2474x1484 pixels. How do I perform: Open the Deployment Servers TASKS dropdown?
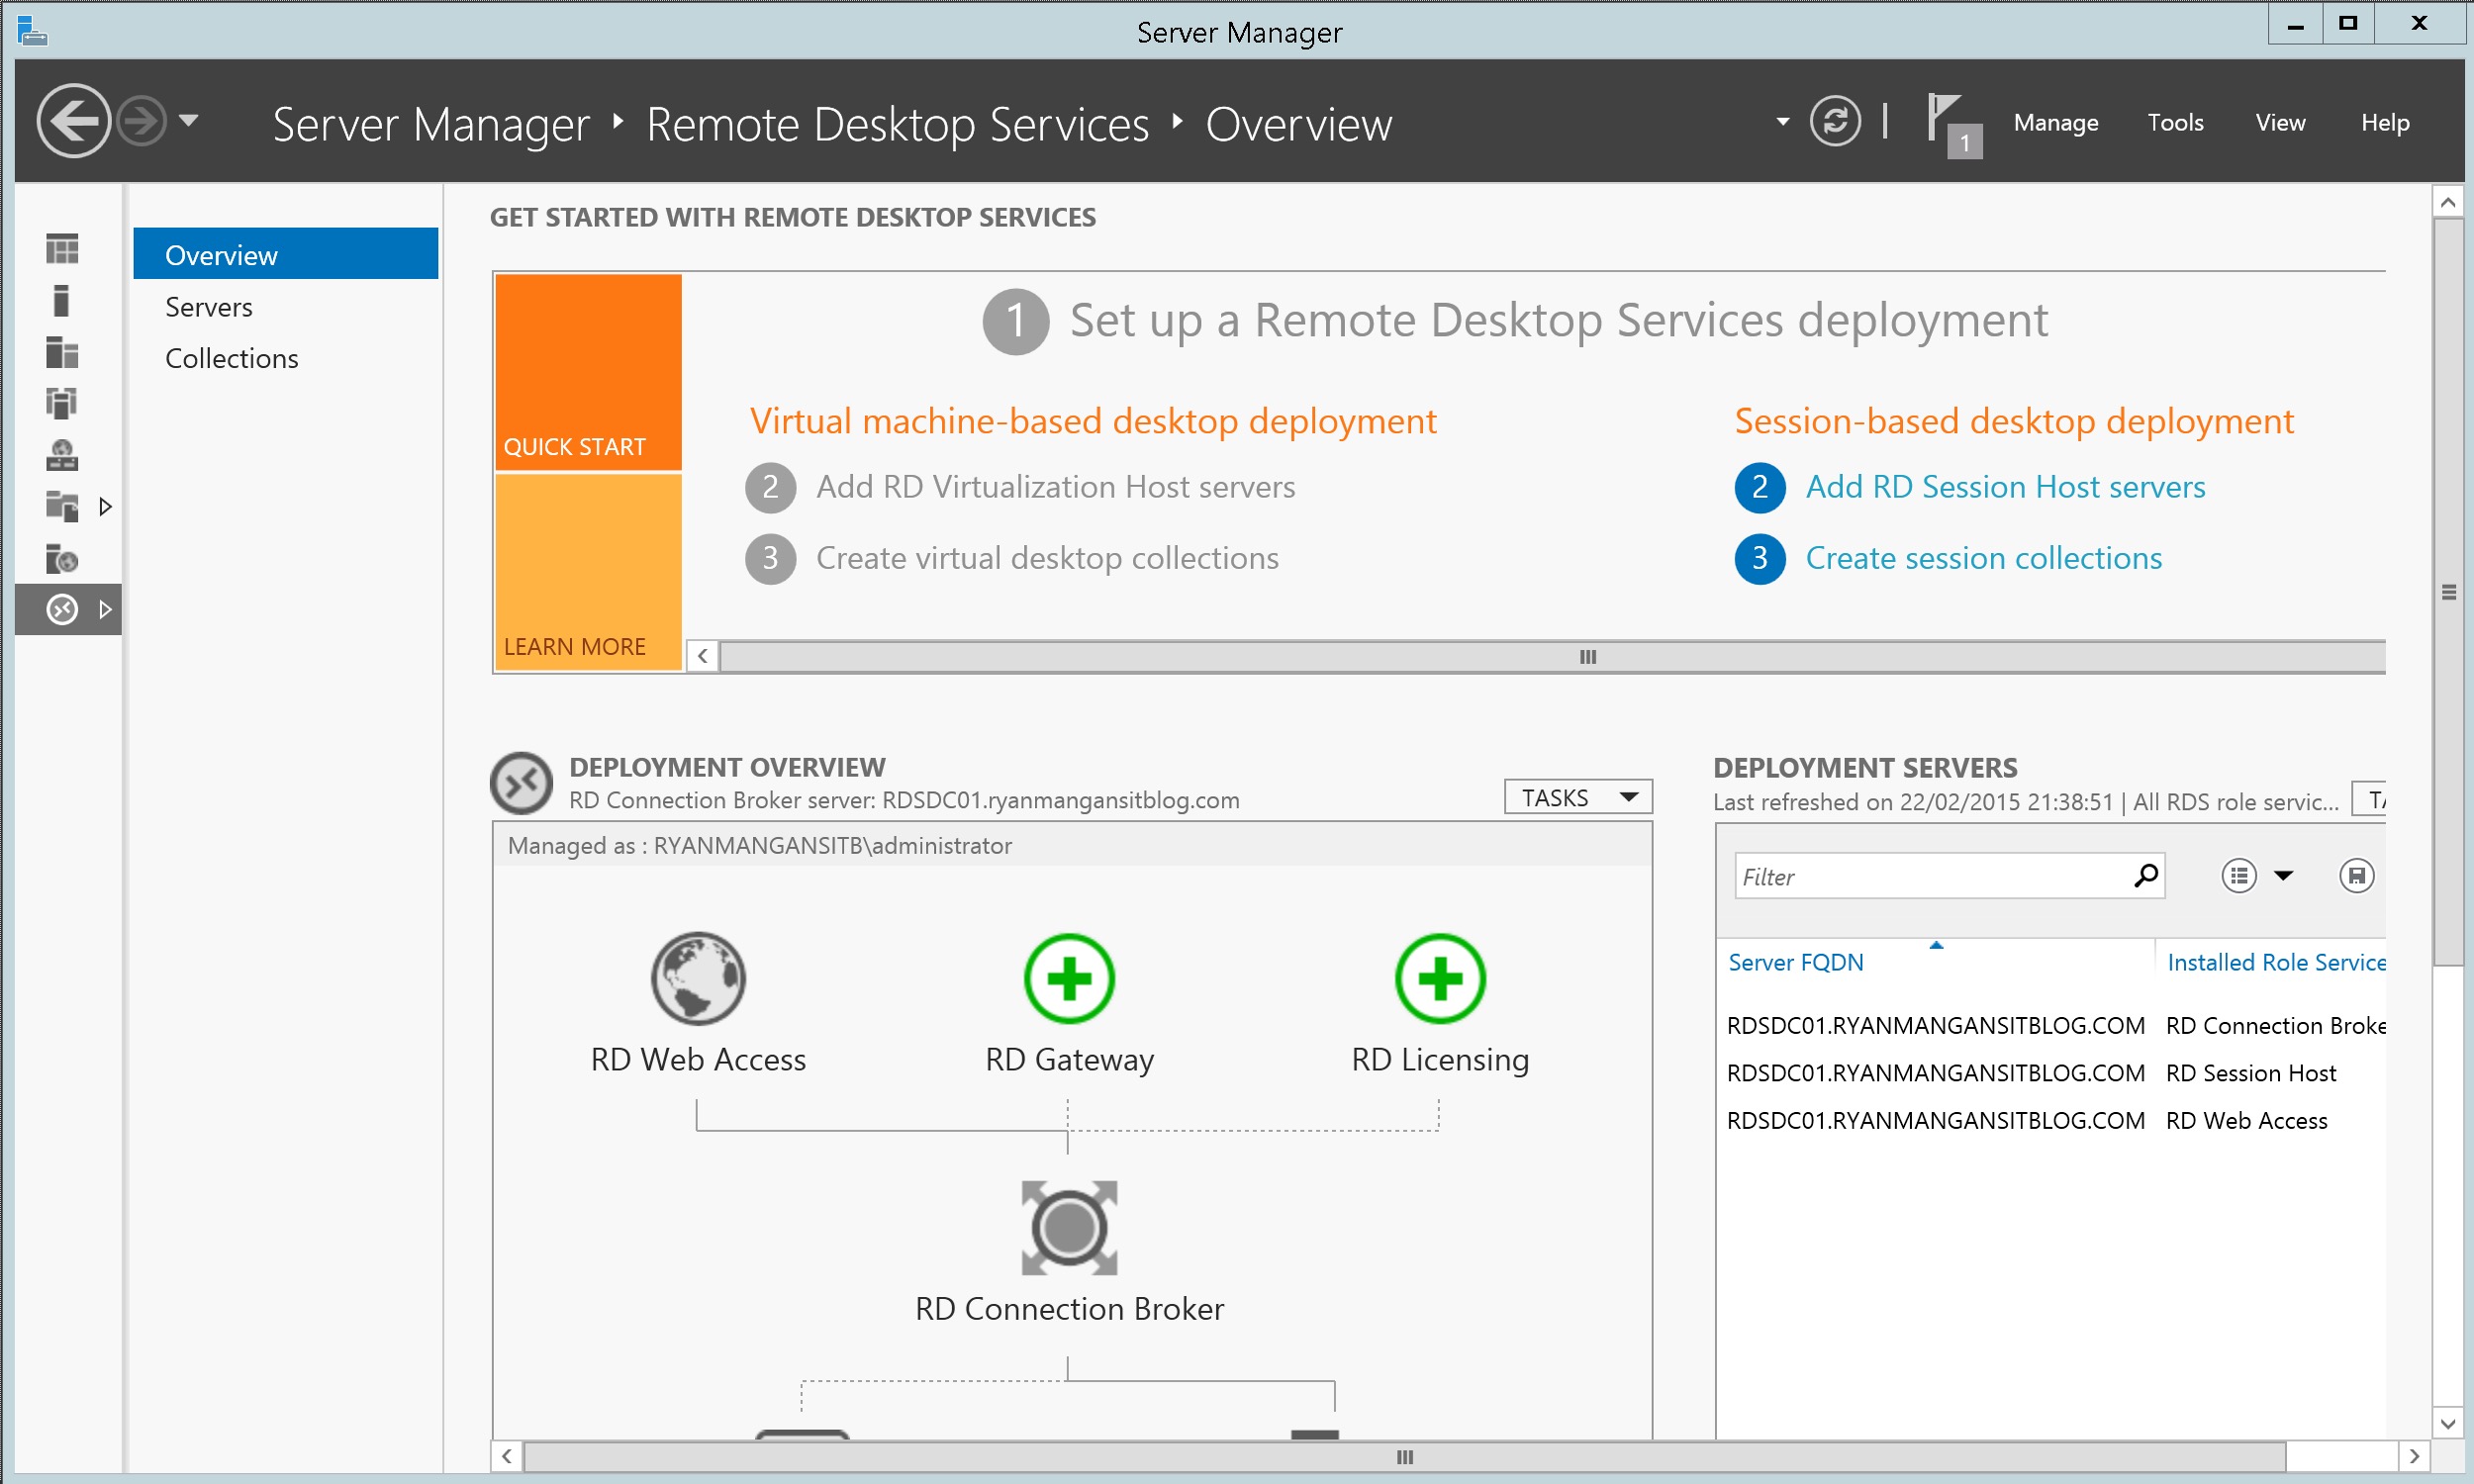[2370, 799]
